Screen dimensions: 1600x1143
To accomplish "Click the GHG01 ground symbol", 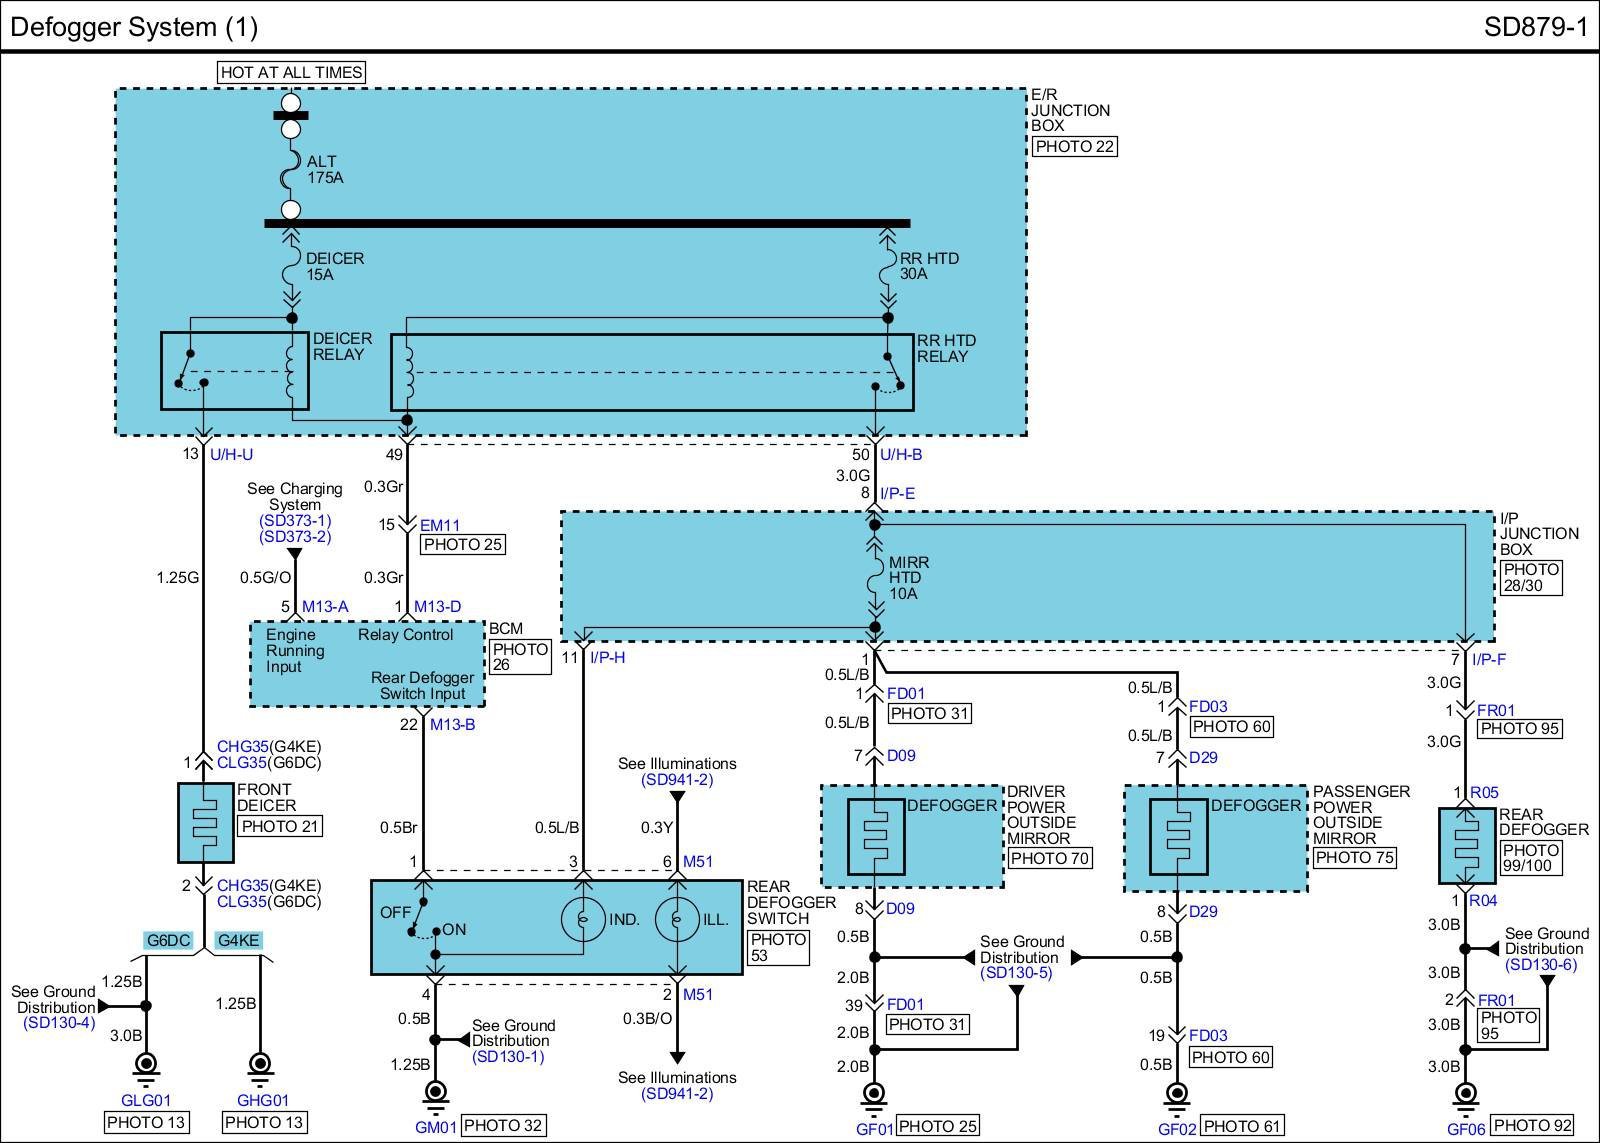I will pos(260,1066).
